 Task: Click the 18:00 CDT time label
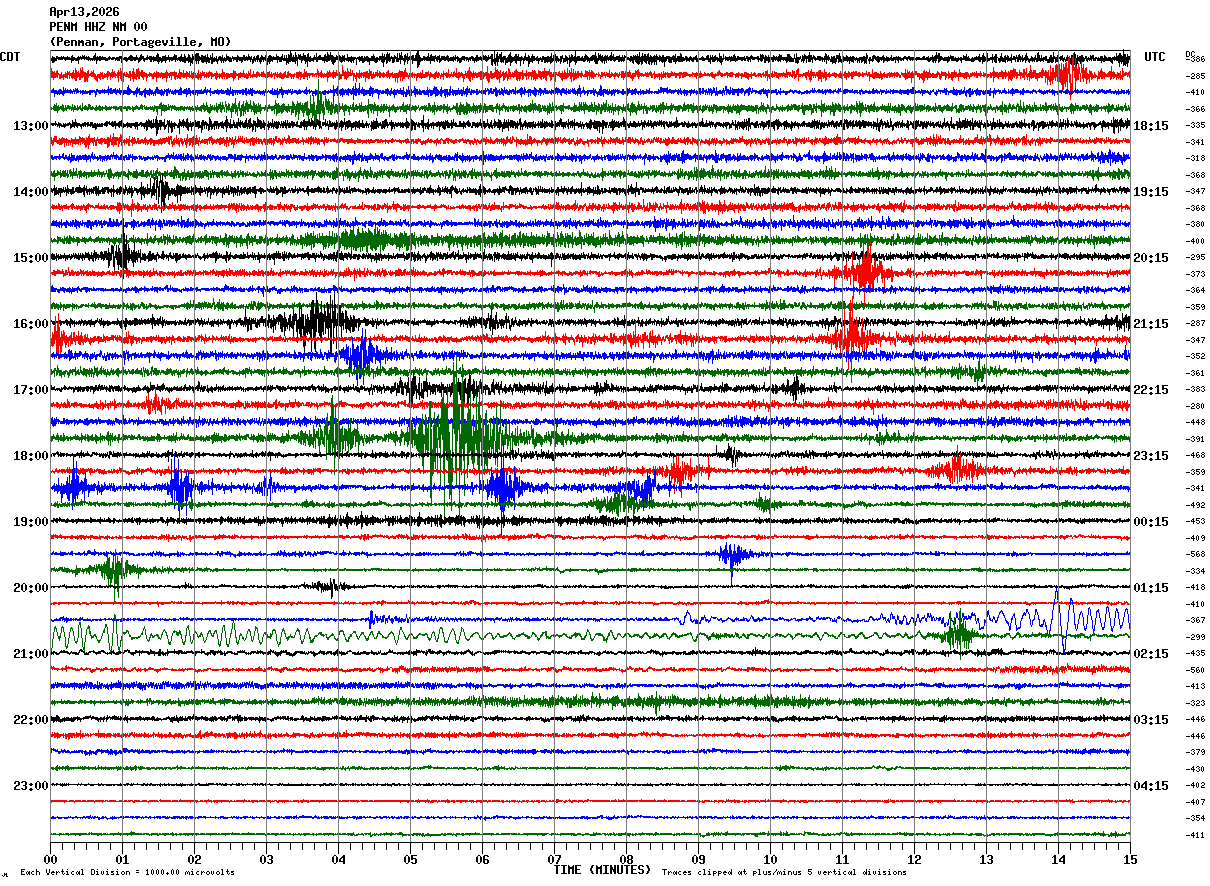31,456
